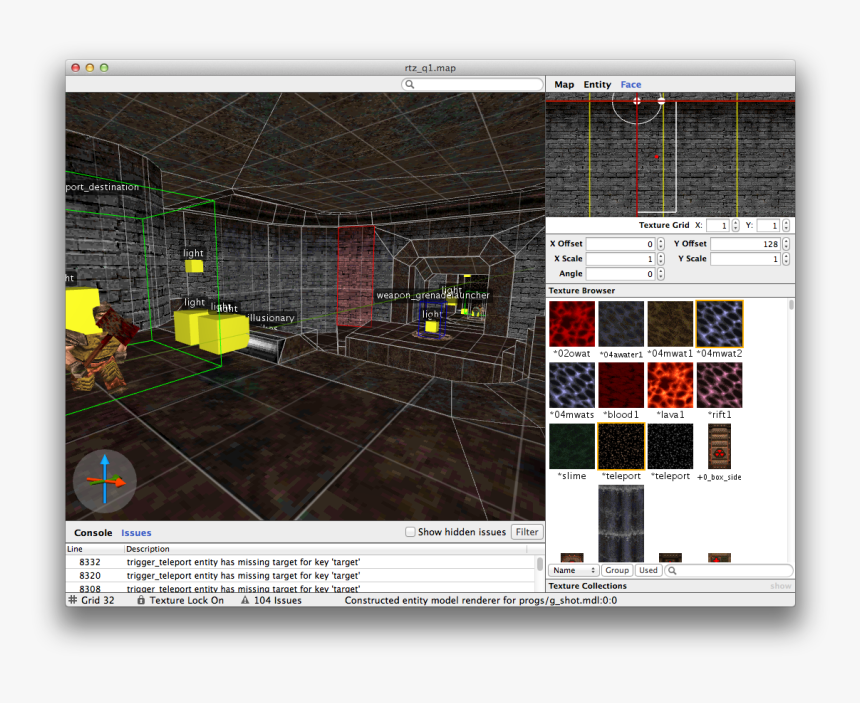The image size is (860, 703).
Task: Select the *lava1 texture
Action: point(670,385)
